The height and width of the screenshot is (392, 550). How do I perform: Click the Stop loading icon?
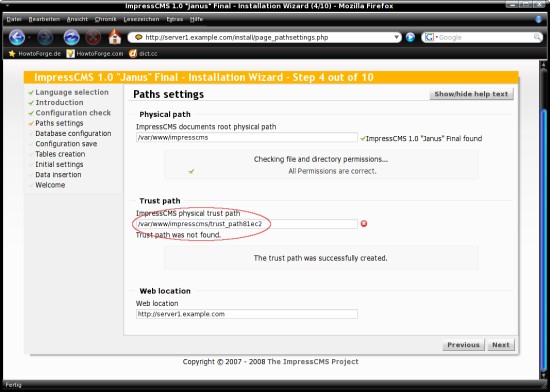[x=93, y=37]
